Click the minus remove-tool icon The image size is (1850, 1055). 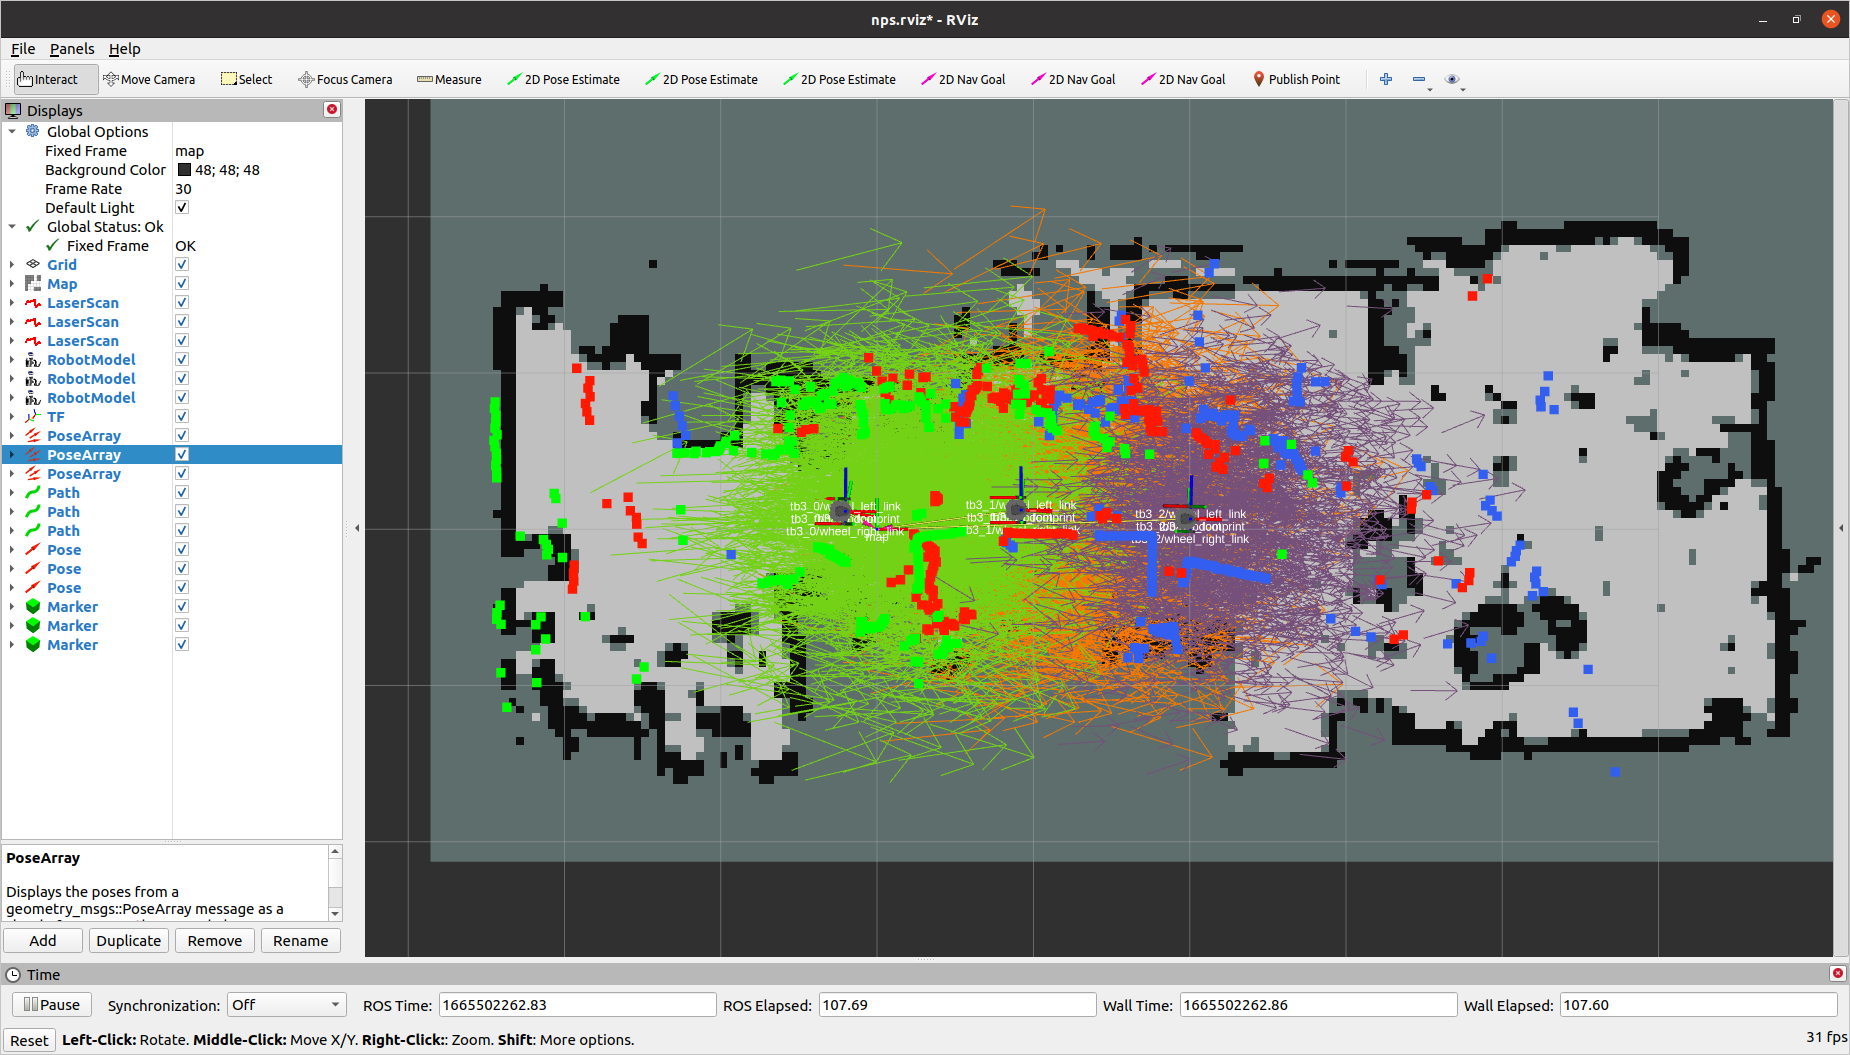point(1419,79)
